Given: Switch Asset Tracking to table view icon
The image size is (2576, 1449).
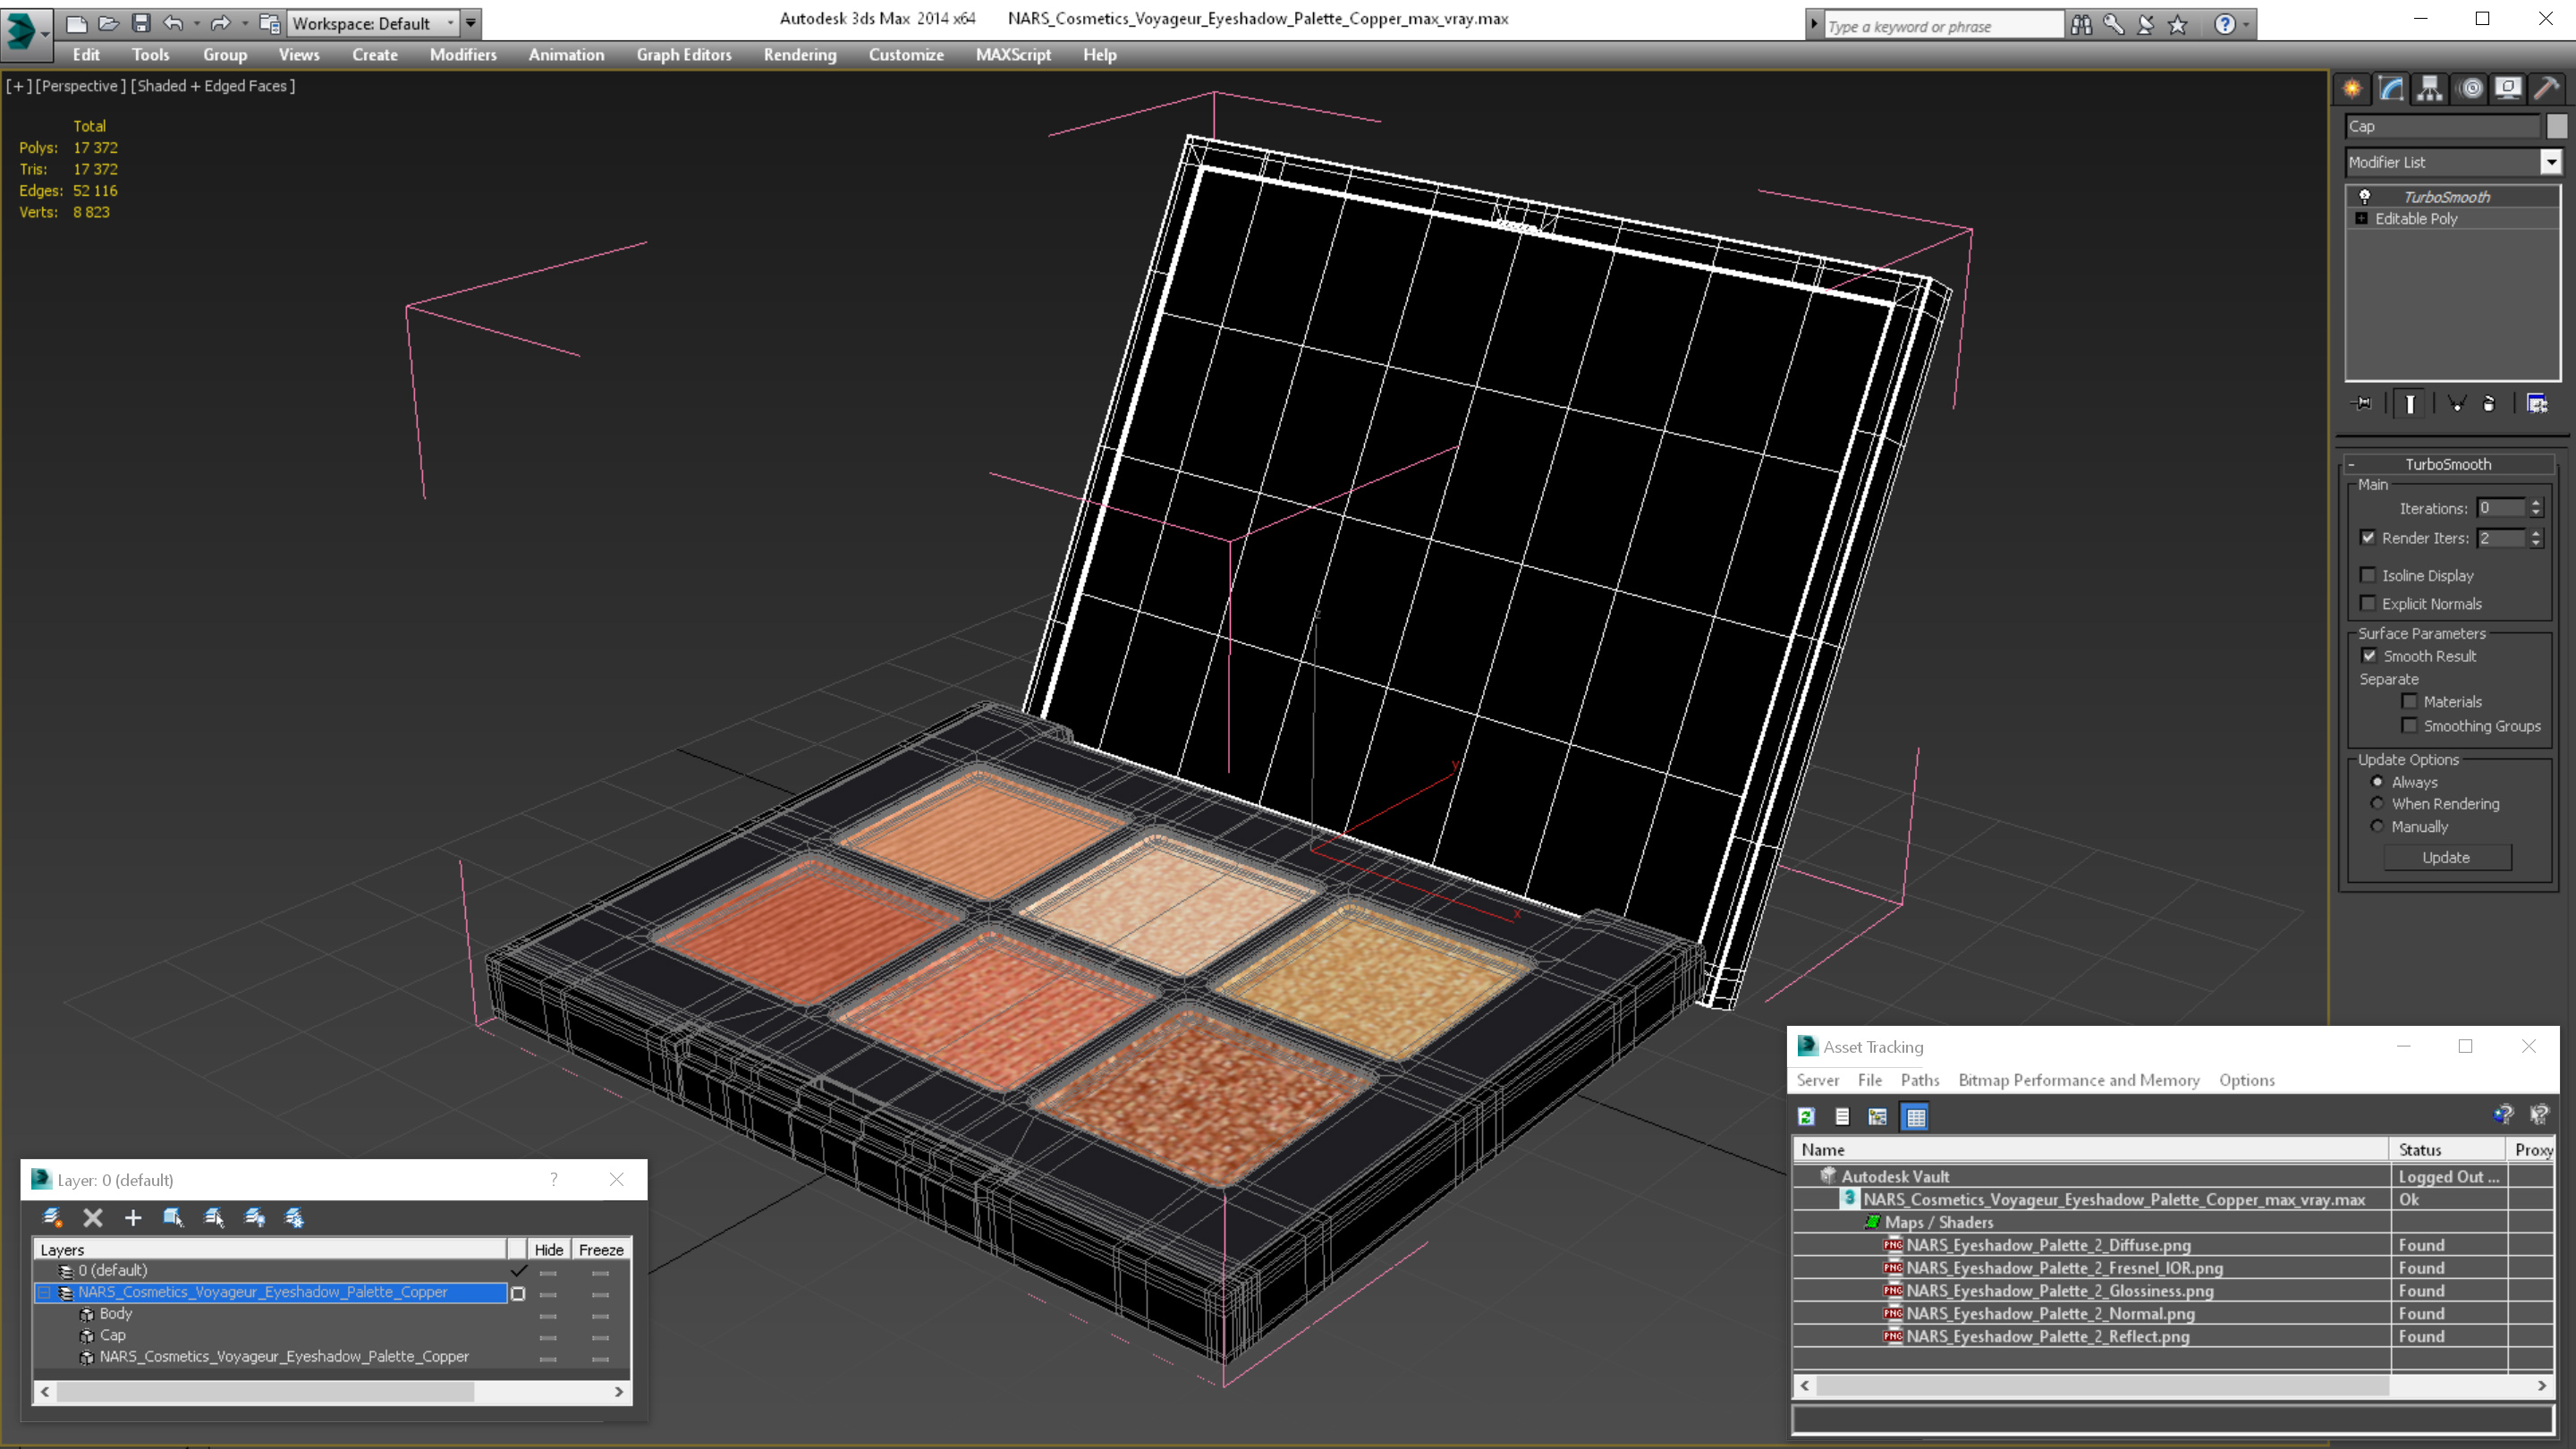Looking at the screenshot, I should point(1915,1117).
